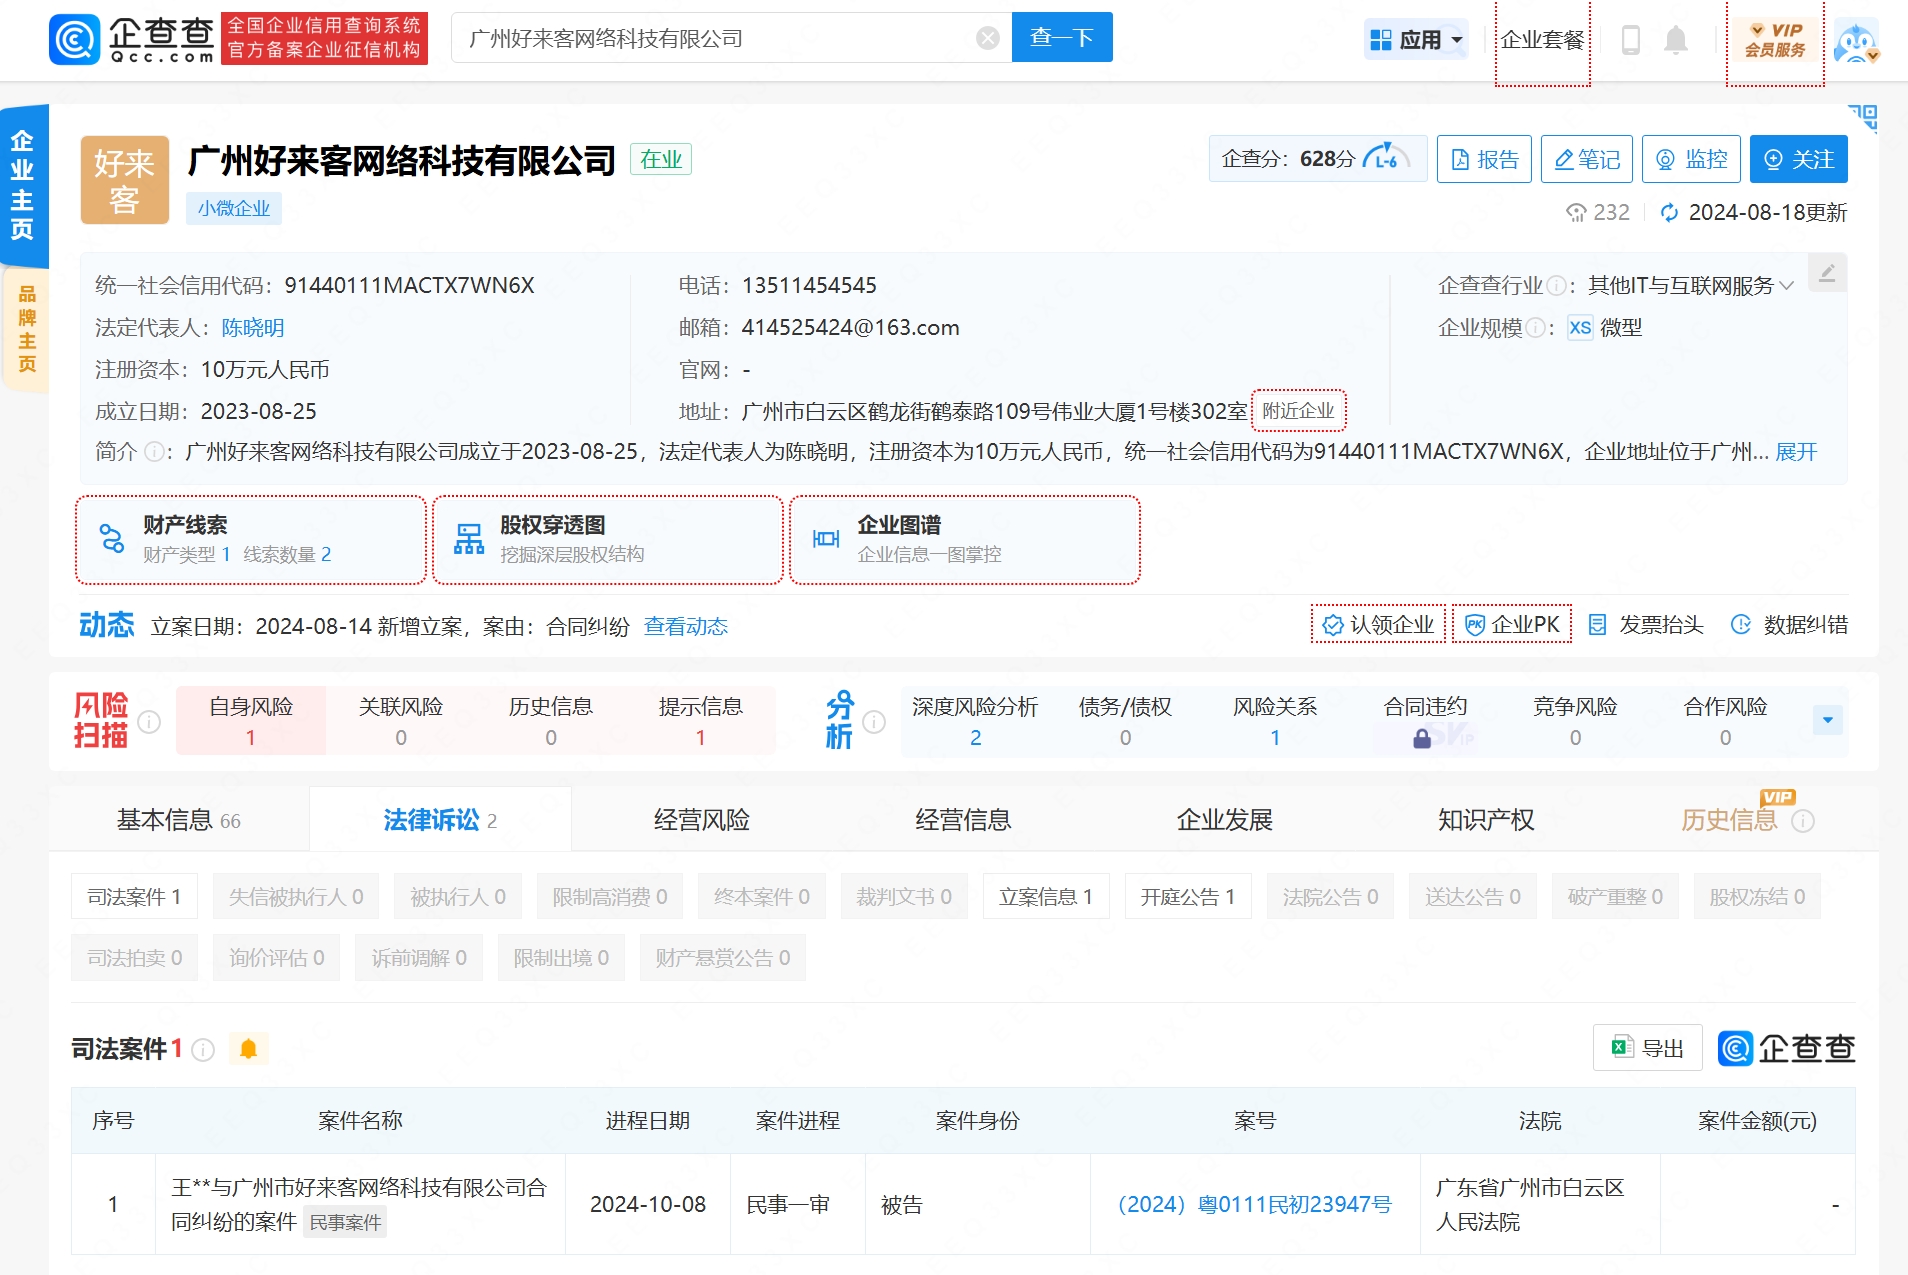The width and height of the screenshot is (1908, 1275).
Task: Select 提示信息 risk category
Action: (x=701, y=721)
